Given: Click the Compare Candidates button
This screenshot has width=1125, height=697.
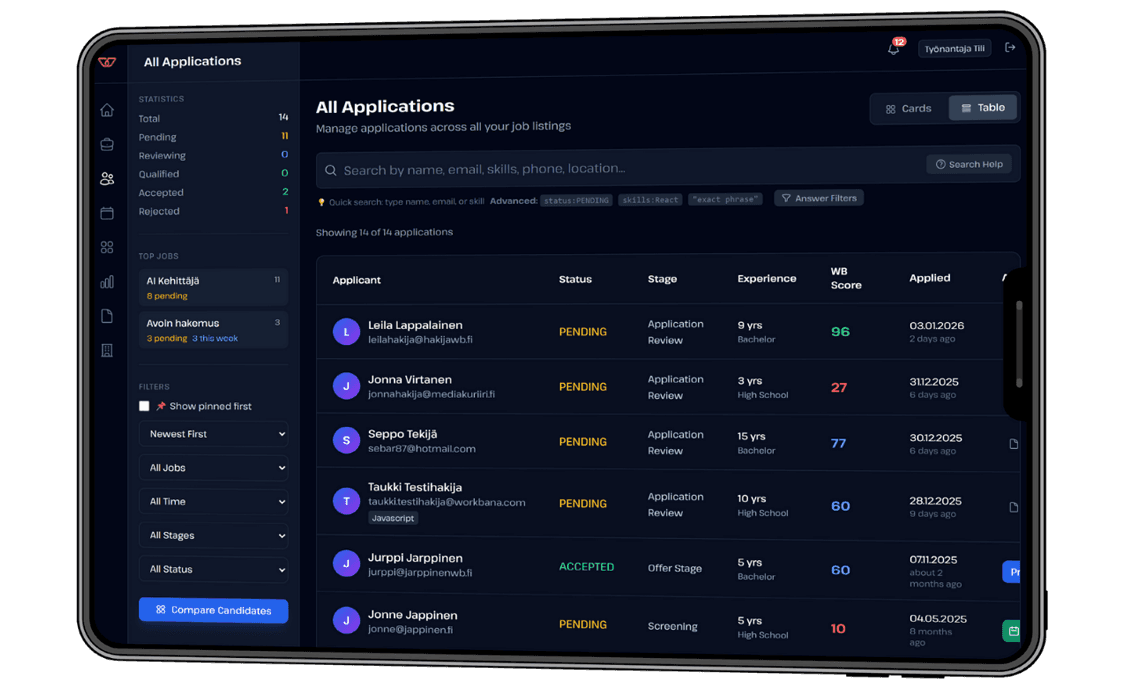Looking at the screenshot, I should click(213, 610).
